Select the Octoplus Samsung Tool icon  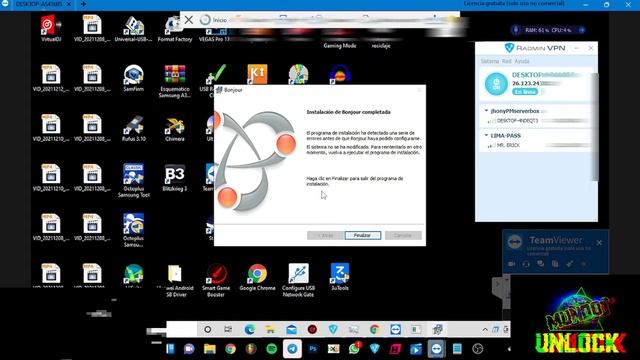[133, 181]
